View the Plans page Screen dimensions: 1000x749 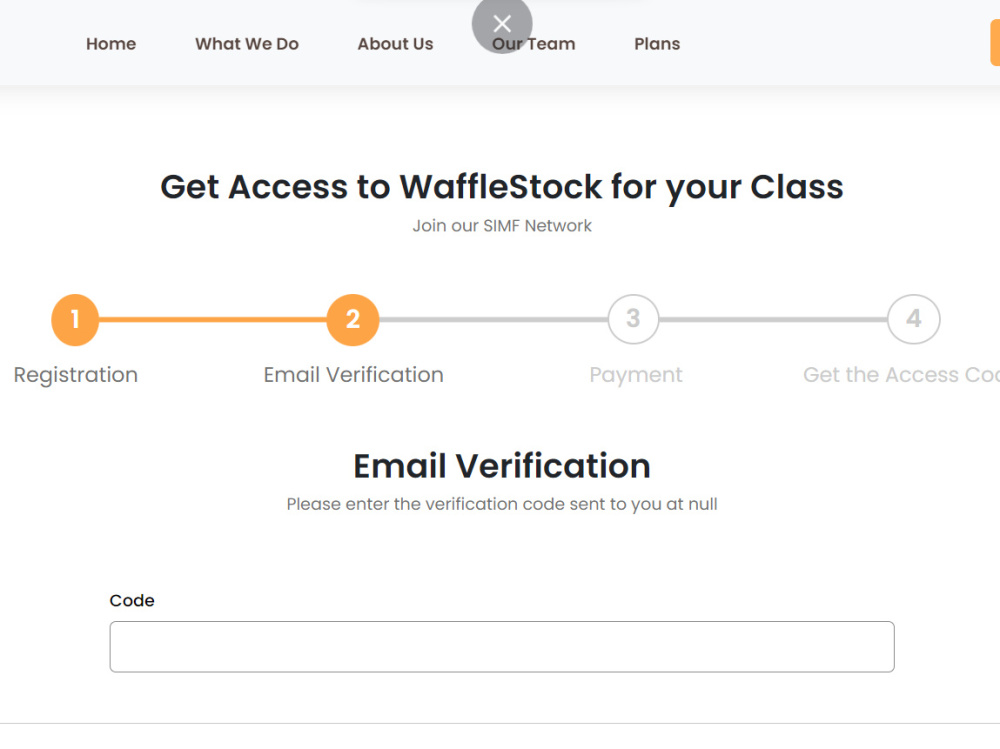click(657, 44)
